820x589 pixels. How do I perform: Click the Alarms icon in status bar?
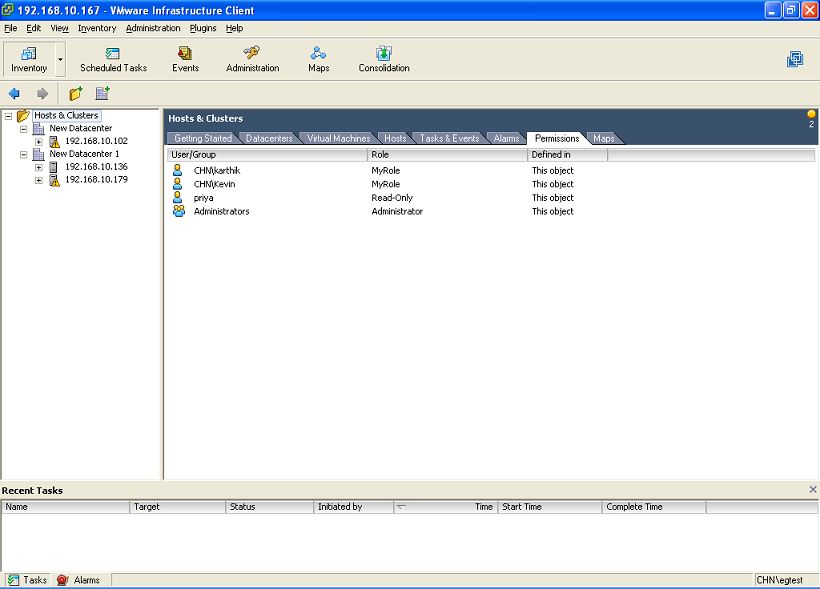coord(63,580)
